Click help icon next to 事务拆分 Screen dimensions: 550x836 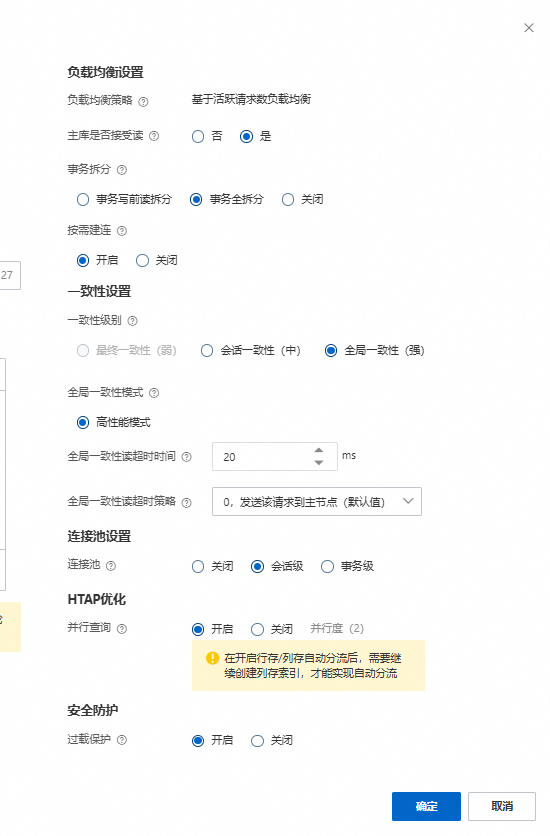[122, 170]
